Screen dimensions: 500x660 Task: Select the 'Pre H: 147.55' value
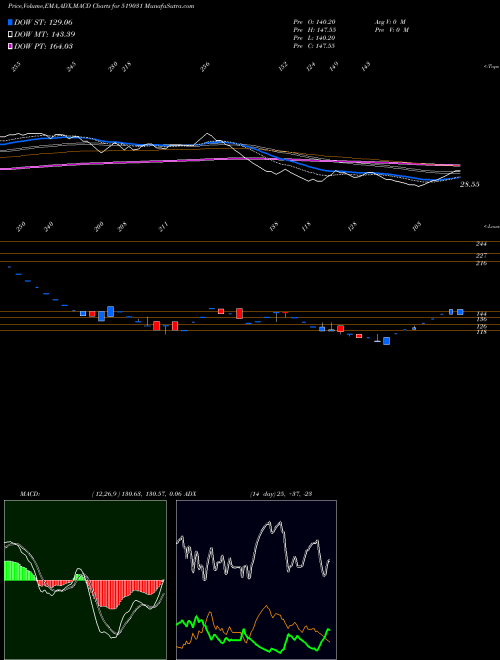coord(314,30)
